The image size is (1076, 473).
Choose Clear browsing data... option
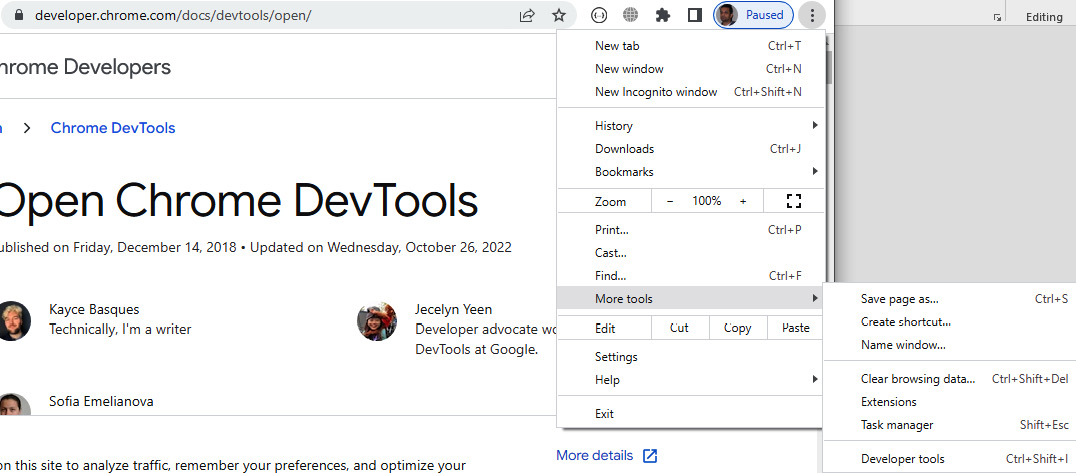pyautogui.click(x=950, y=378)
